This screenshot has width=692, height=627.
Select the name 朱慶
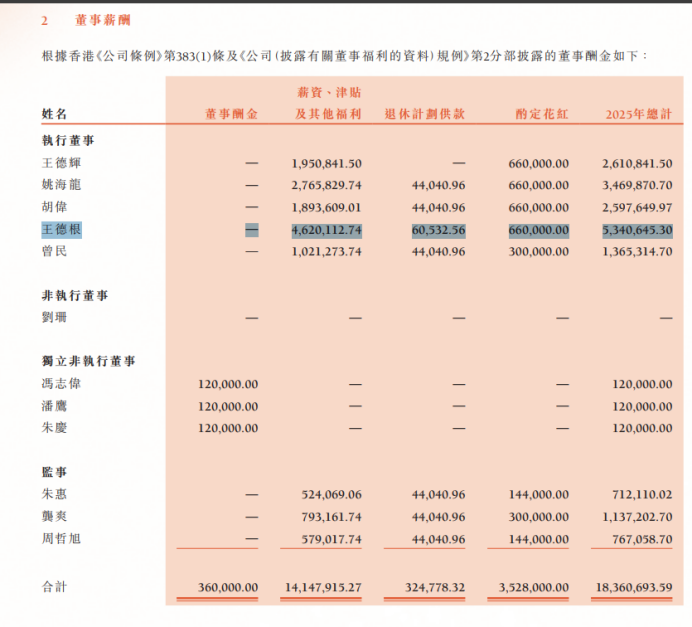coord(54,428)
